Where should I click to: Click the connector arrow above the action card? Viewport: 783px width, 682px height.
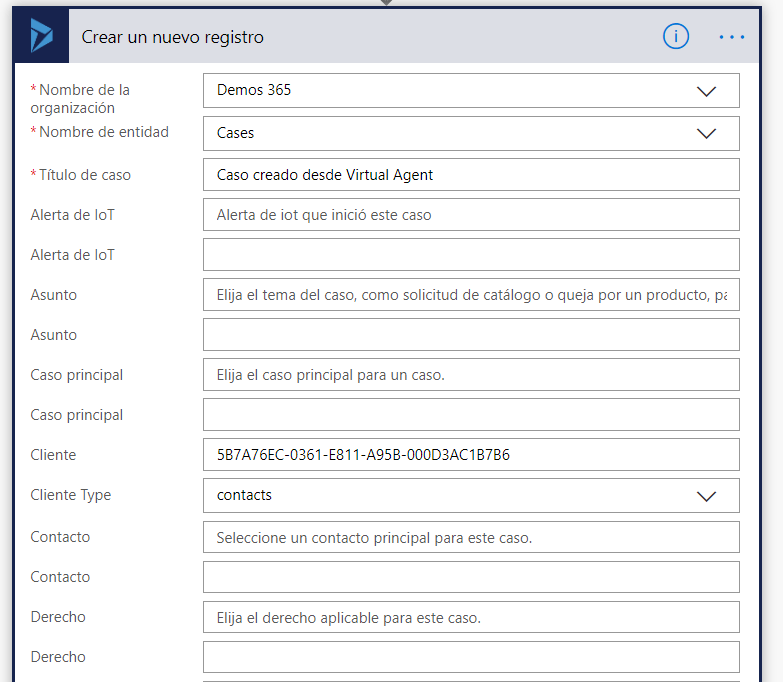[x=387, y=3]
